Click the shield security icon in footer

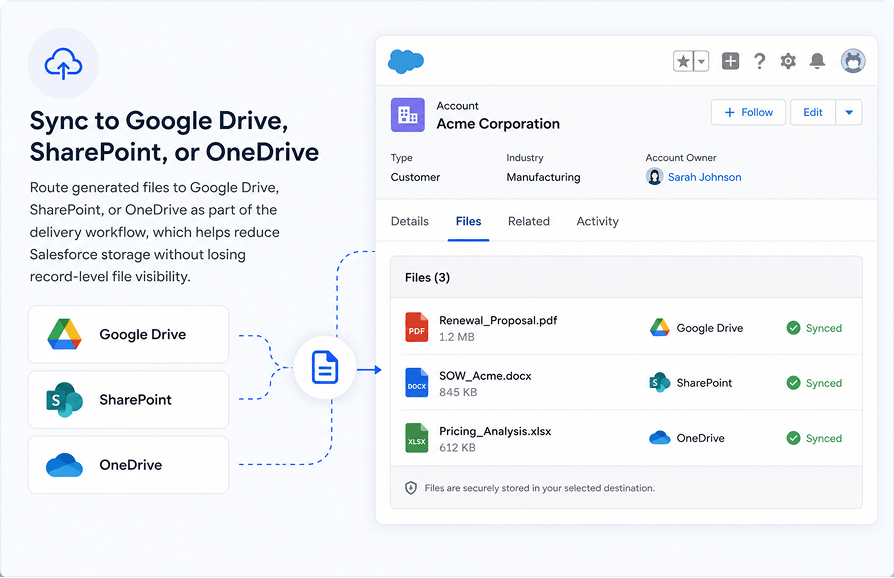411,488
